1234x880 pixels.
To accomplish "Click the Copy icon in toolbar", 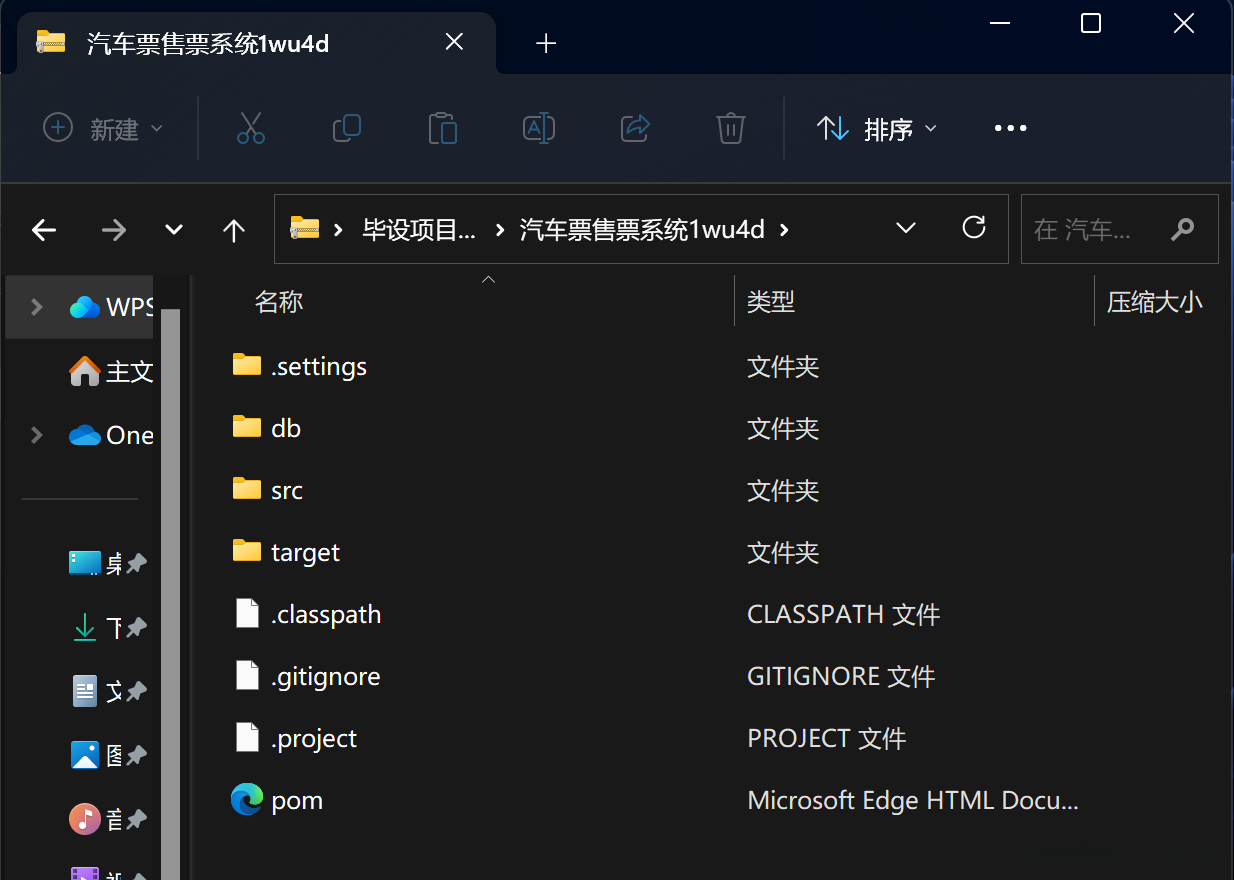I will coord(347,128).
